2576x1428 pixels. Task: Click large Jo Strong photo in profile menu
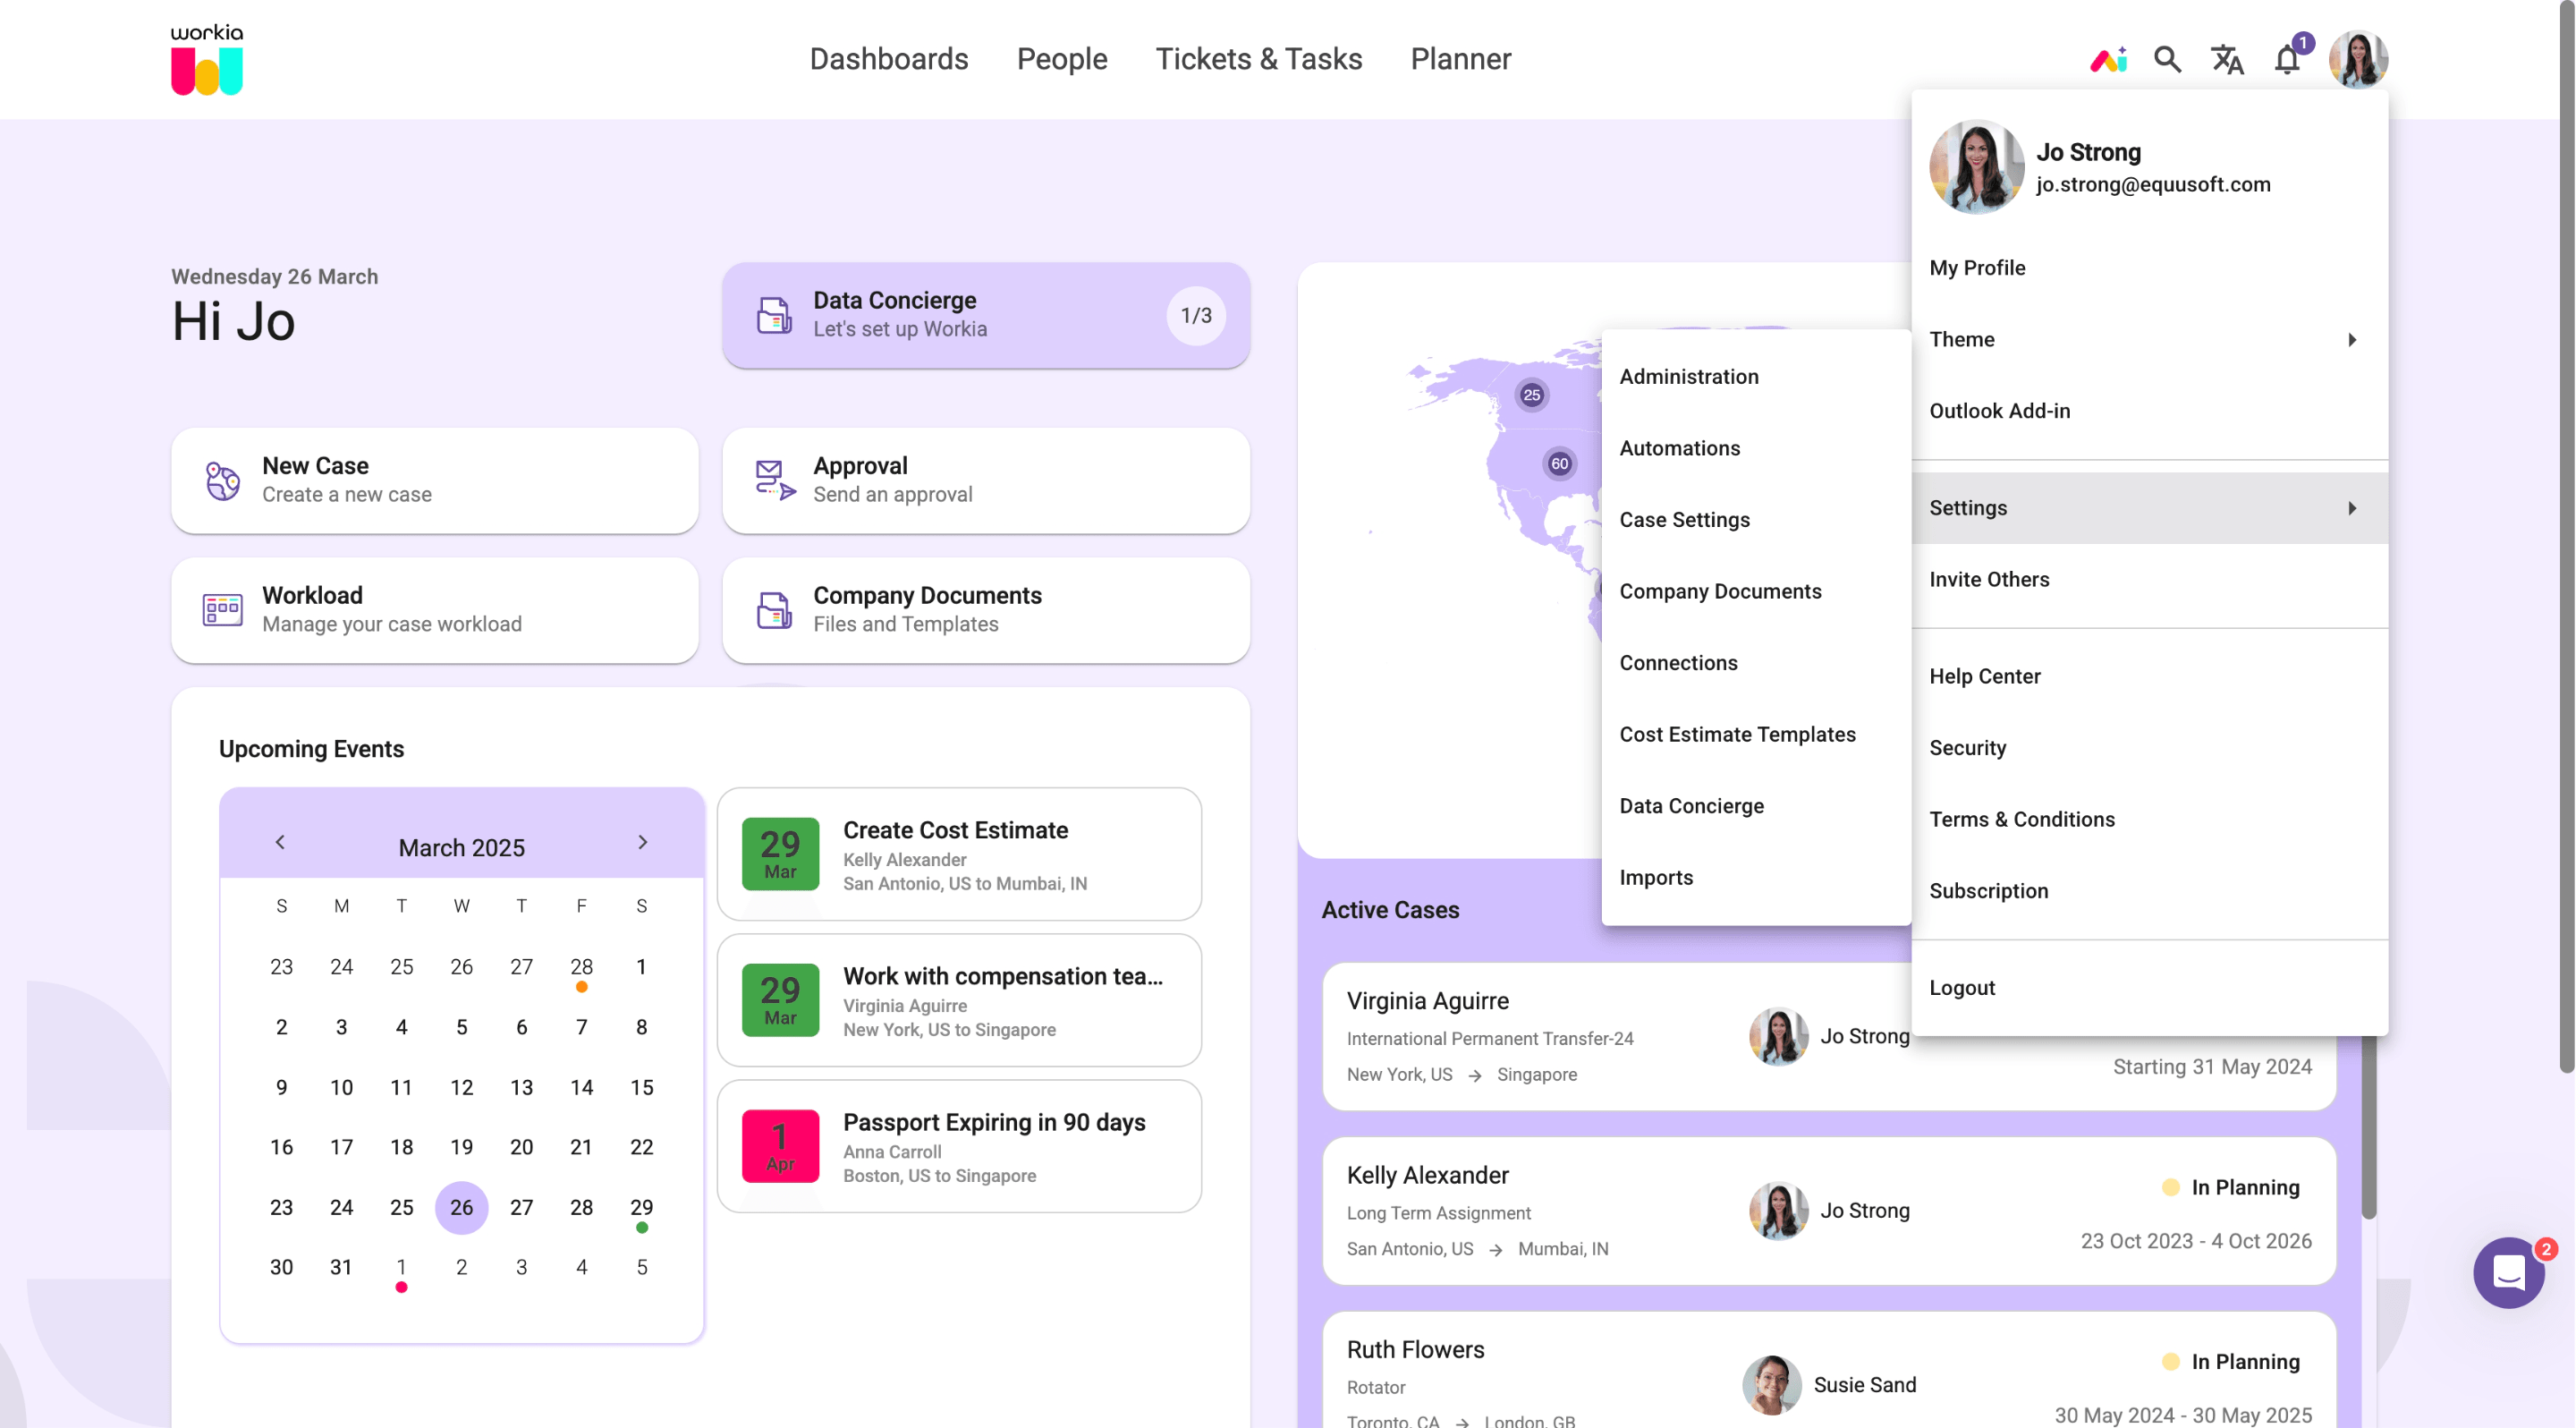(x=1976, y=168)
